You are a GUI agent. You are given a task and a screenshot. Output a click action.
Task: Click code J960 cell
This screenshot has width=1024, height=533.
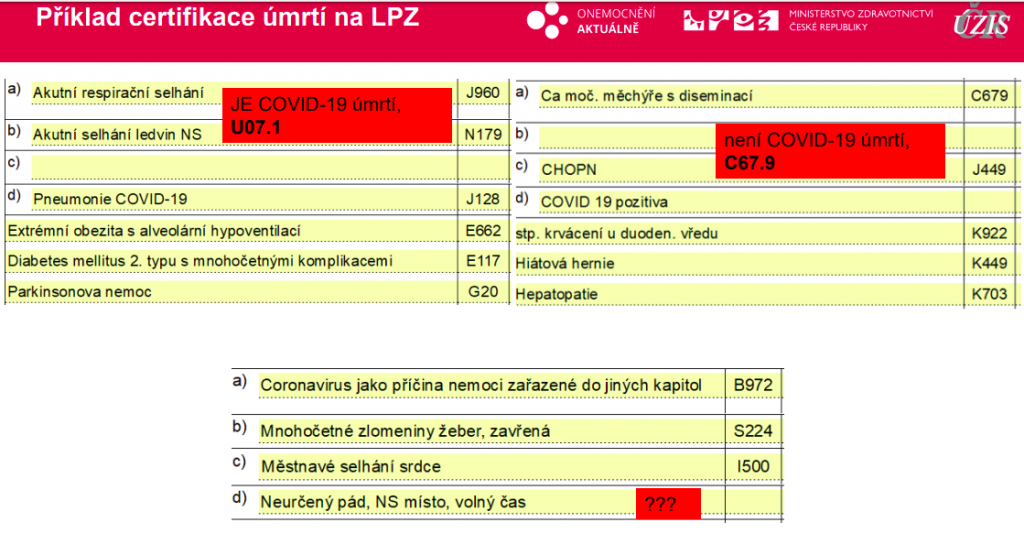coord(482,93)
